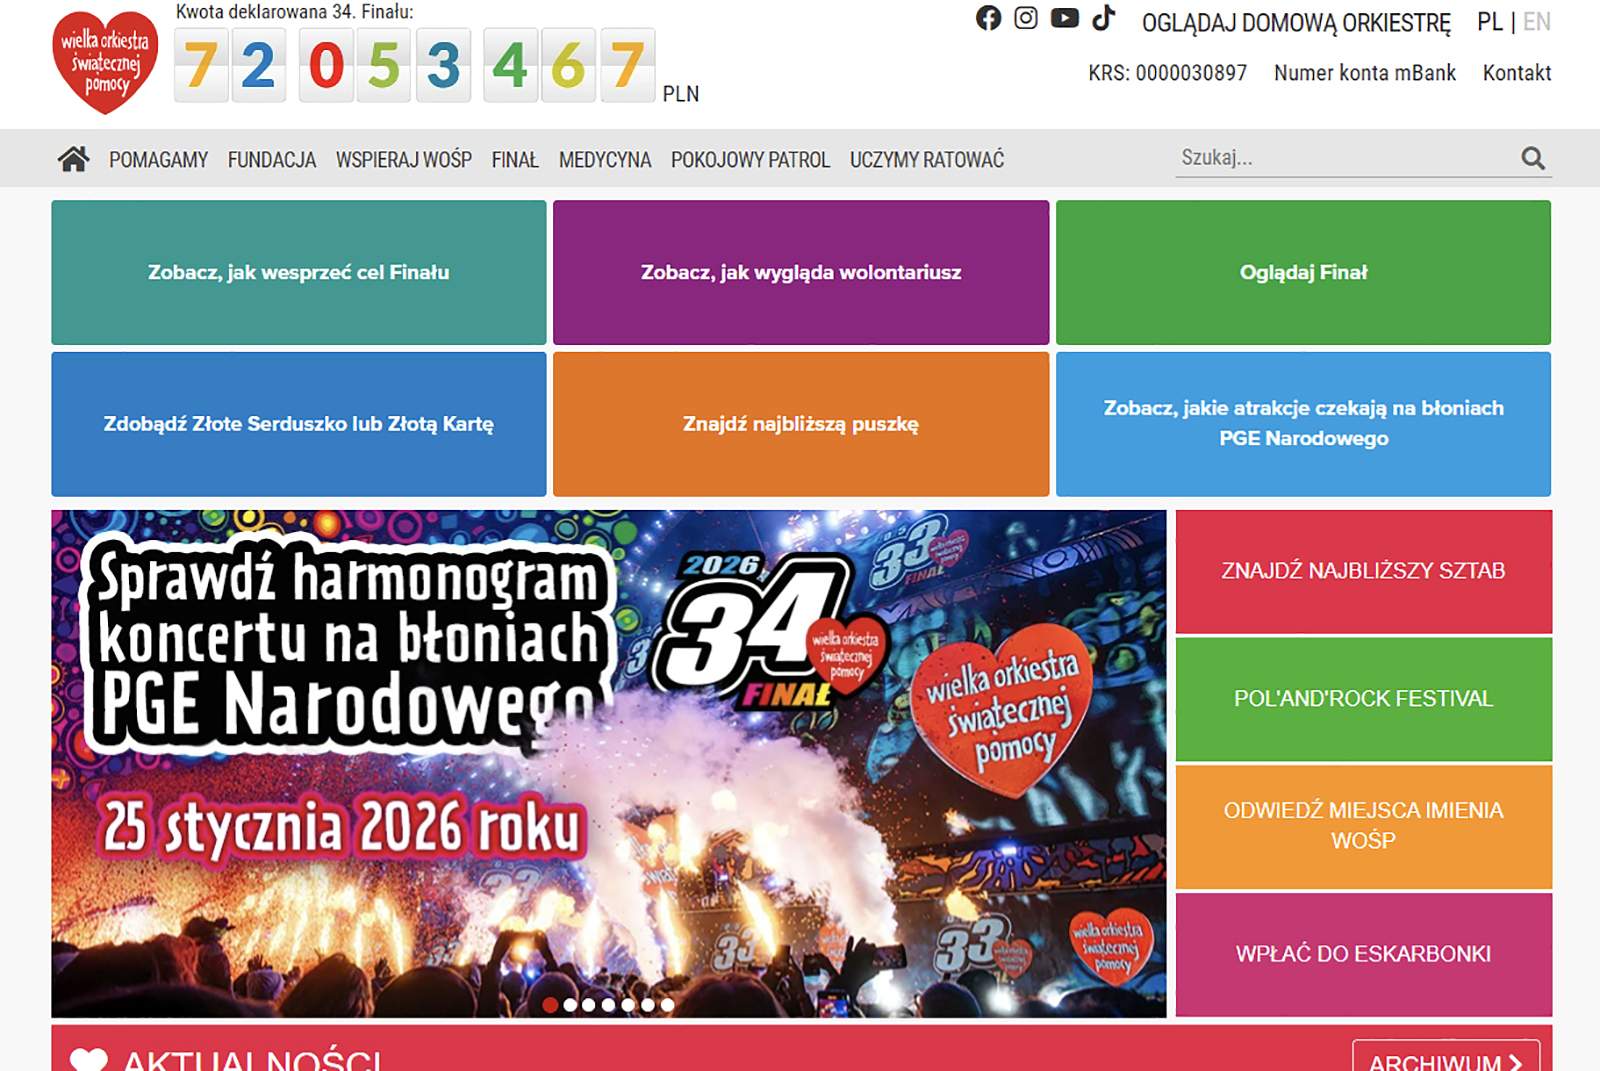Click Znajdź najbliższą puszkę orange tile

click(x=800, y=424)
